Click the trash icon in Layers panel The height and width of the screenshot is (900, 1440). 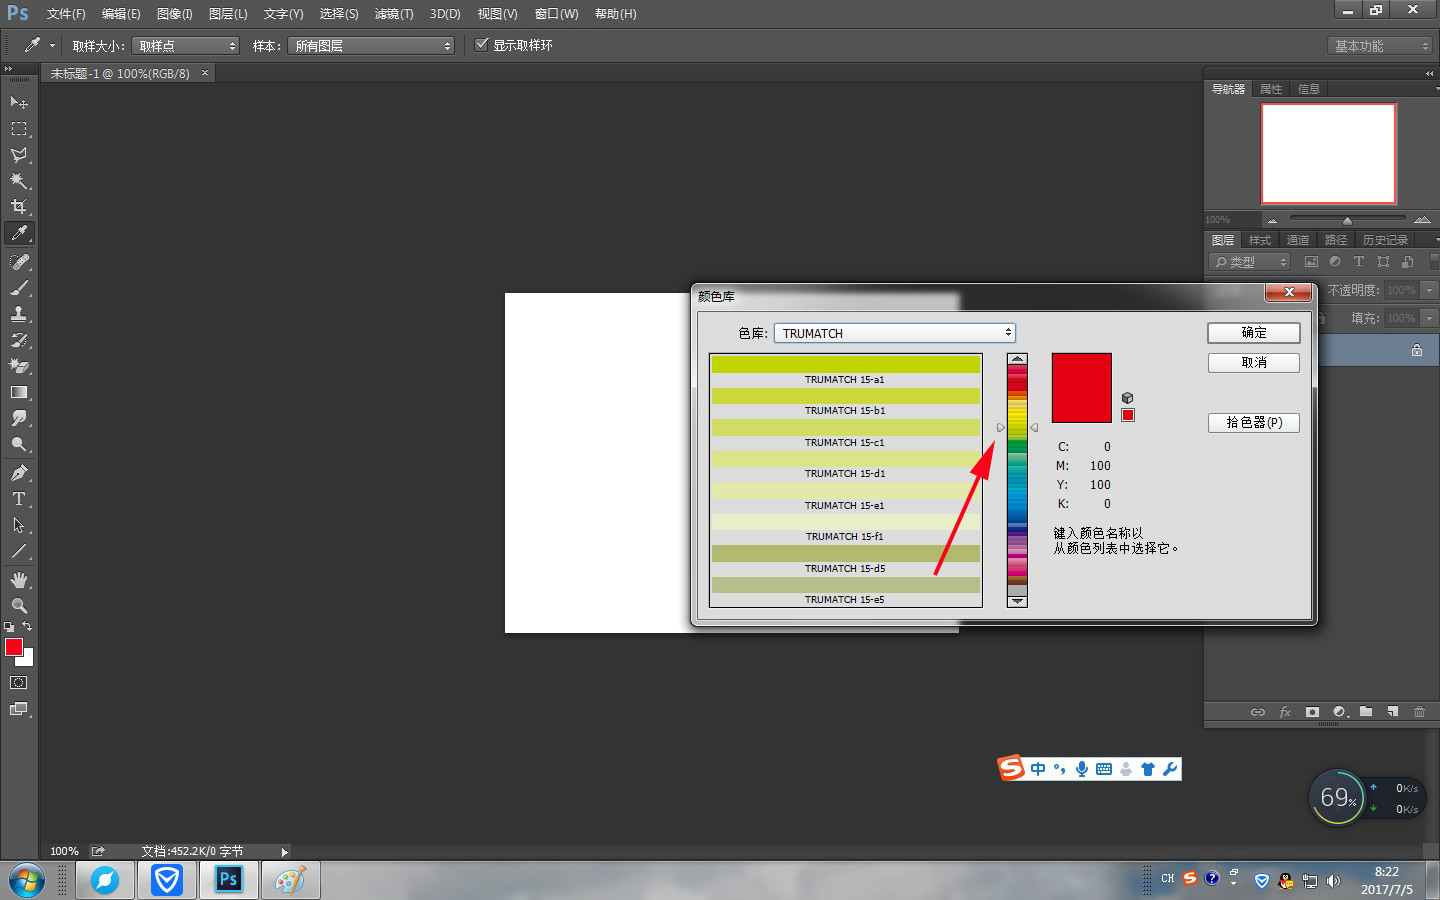[1419, 712]
